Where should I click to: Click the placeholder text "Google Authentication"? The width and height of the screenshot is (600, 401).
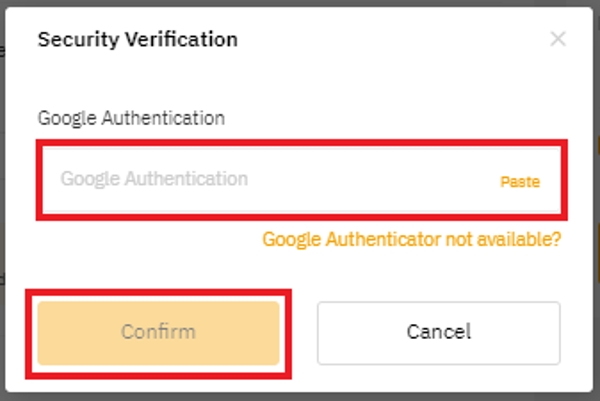pos(154,180)
